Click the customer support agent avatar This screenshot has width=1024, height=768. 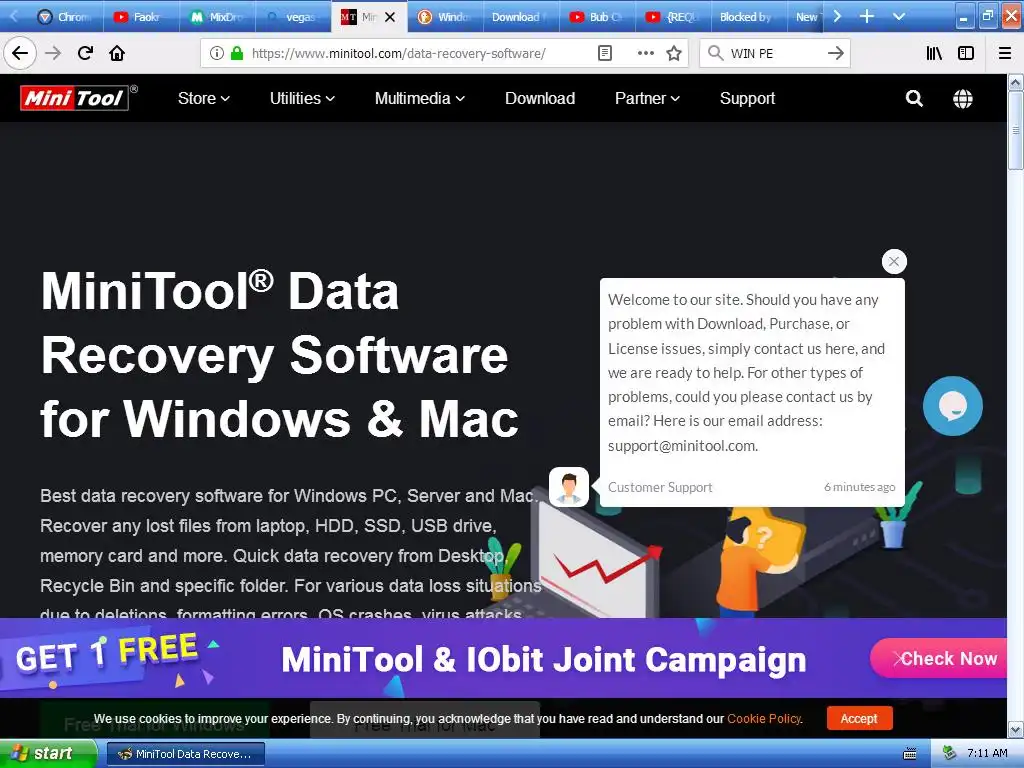tap(569, 487)
